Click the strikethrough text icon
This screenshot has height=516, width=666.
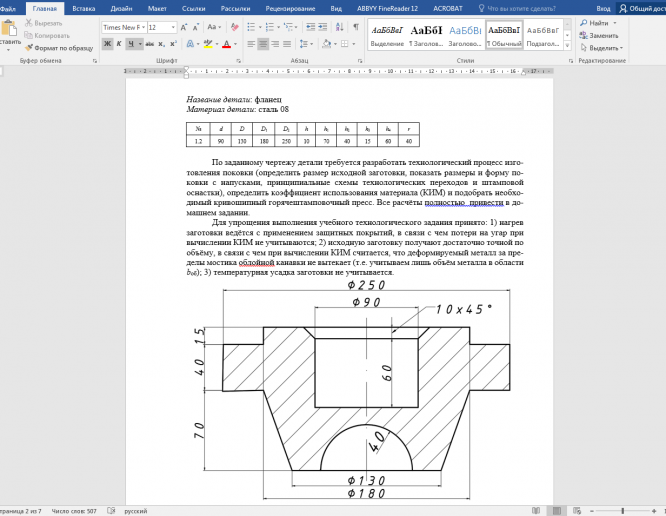(150, 45)
